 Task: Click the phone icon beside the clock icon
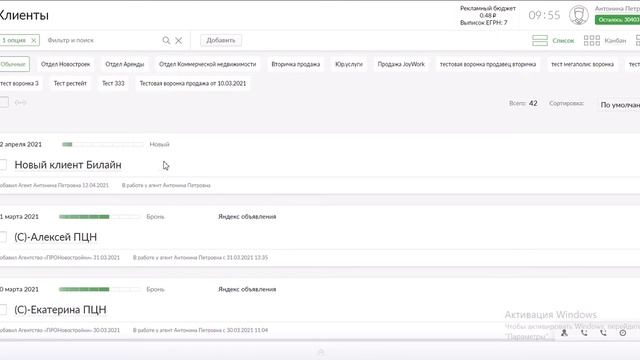[603, 333]
